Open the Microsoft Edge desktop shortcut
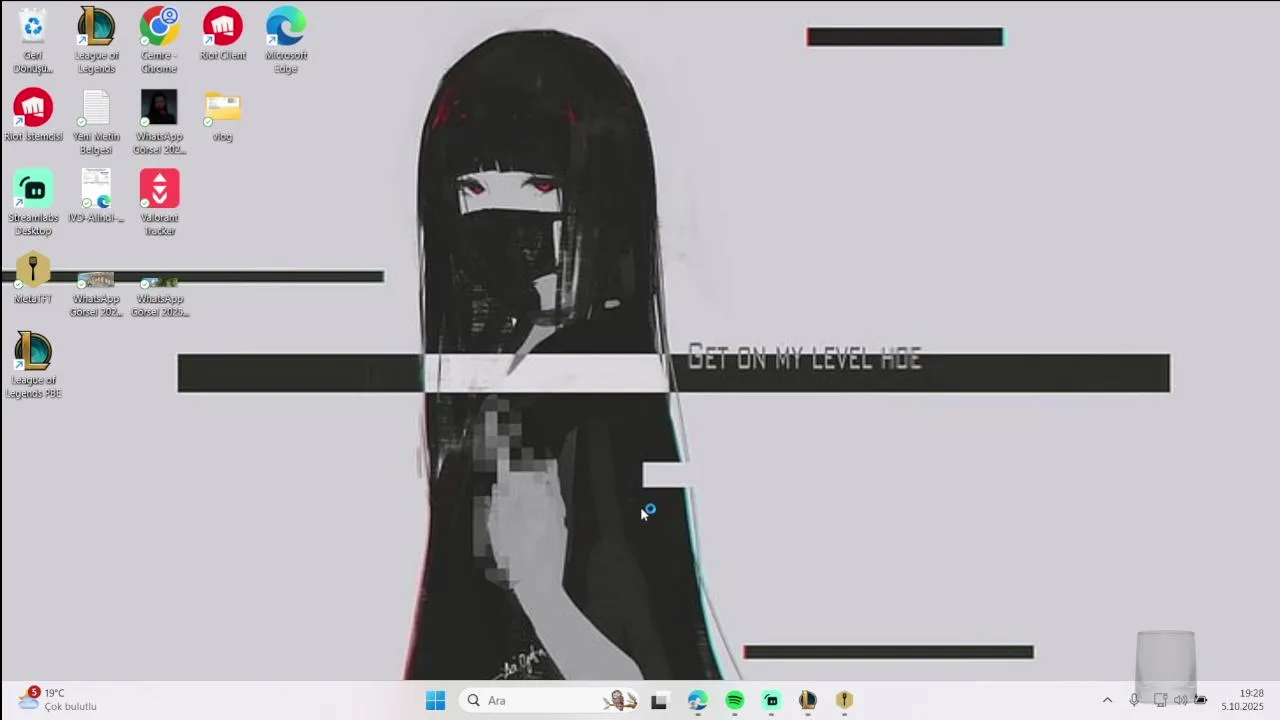 pos(286,40)
